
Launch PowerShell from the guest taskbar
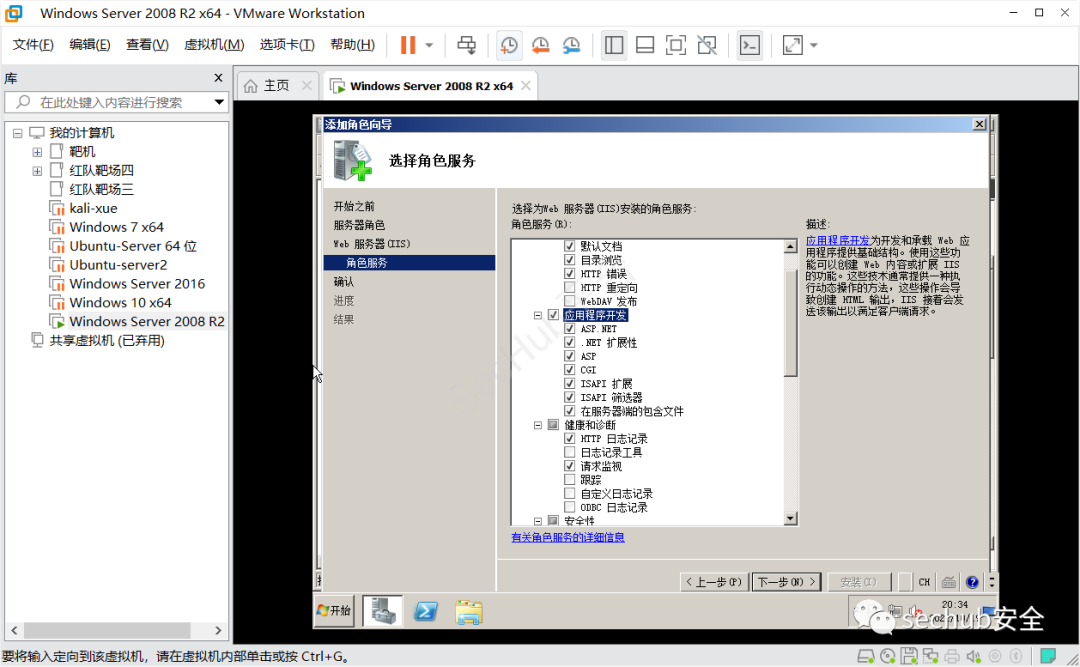tap(426, 611)
